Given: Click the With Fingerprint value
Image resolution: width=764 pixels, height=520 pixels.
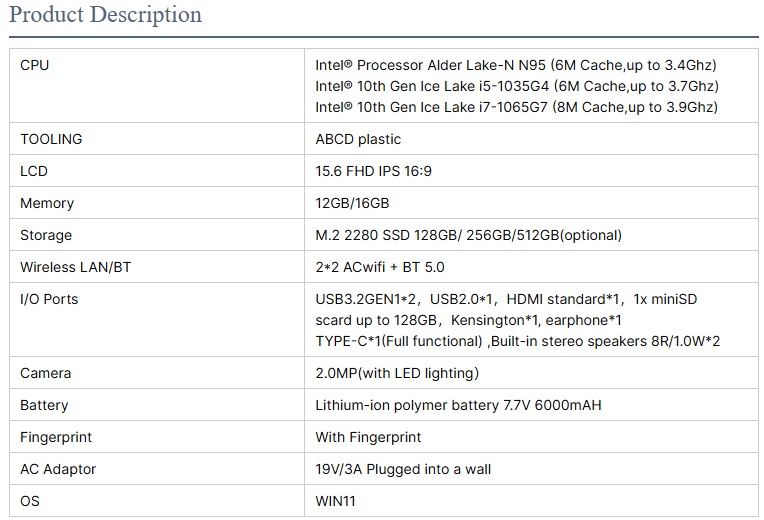Looking at the screenshot, I should [368, 437].
